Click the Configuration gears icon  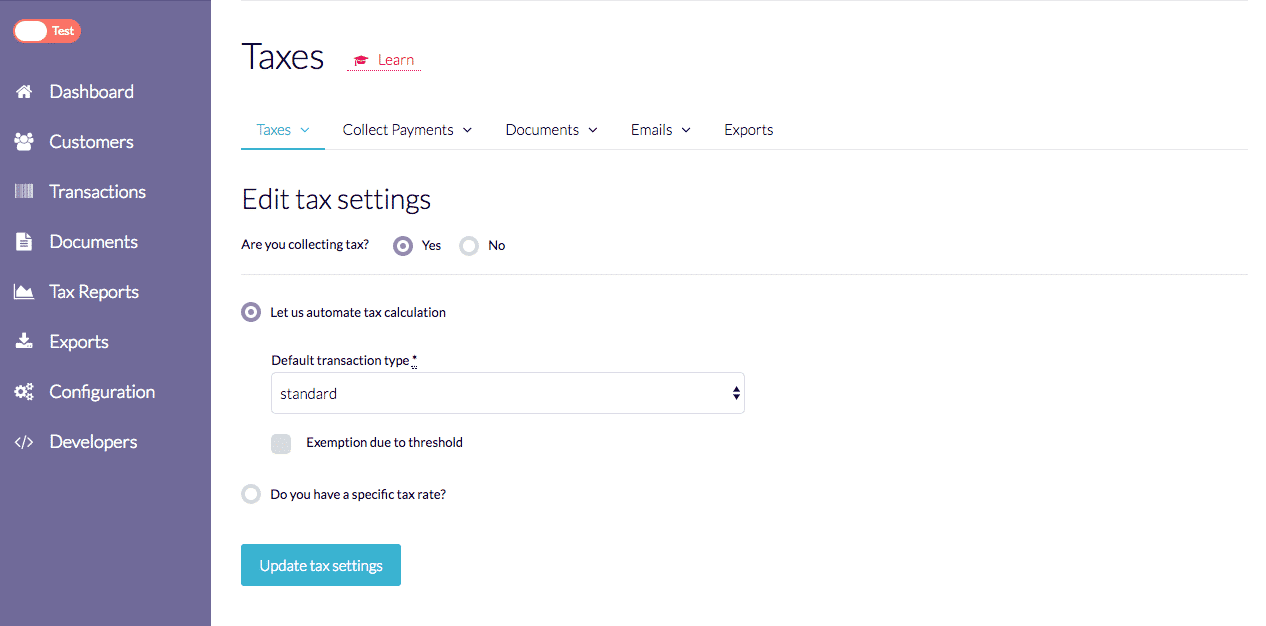click(x=24, y=392)
